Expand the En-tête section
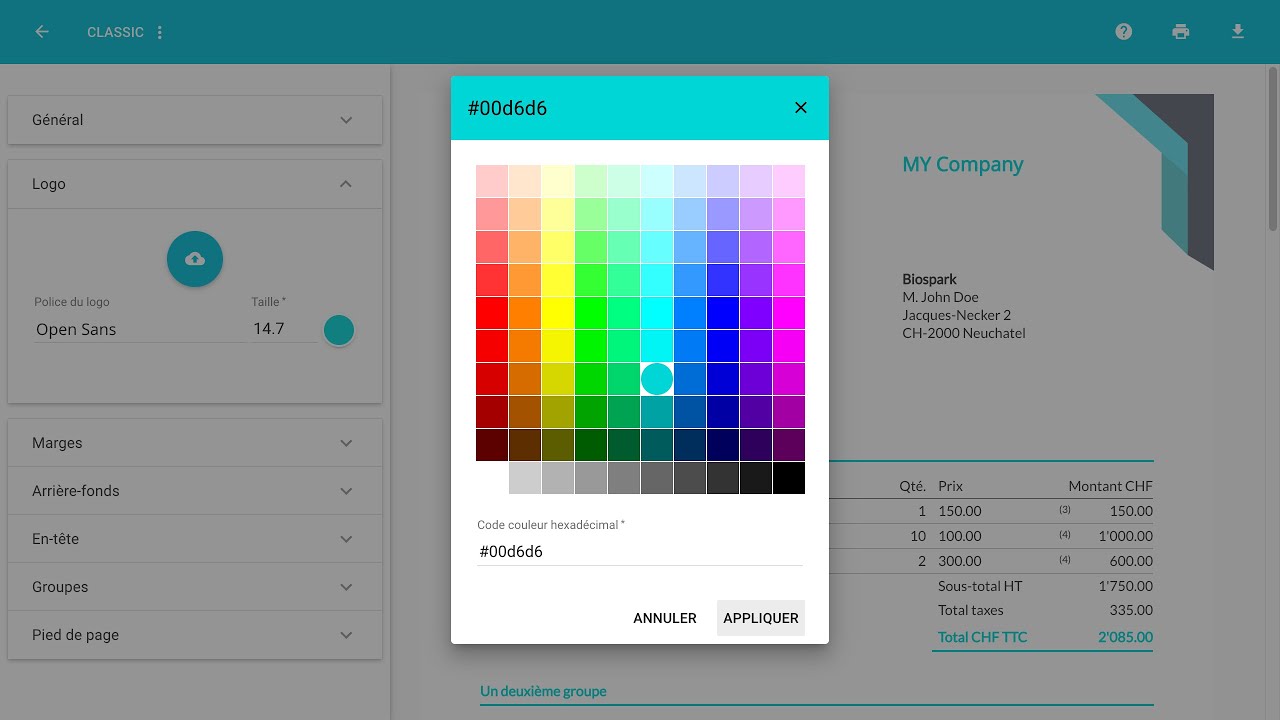 point(195,539)
